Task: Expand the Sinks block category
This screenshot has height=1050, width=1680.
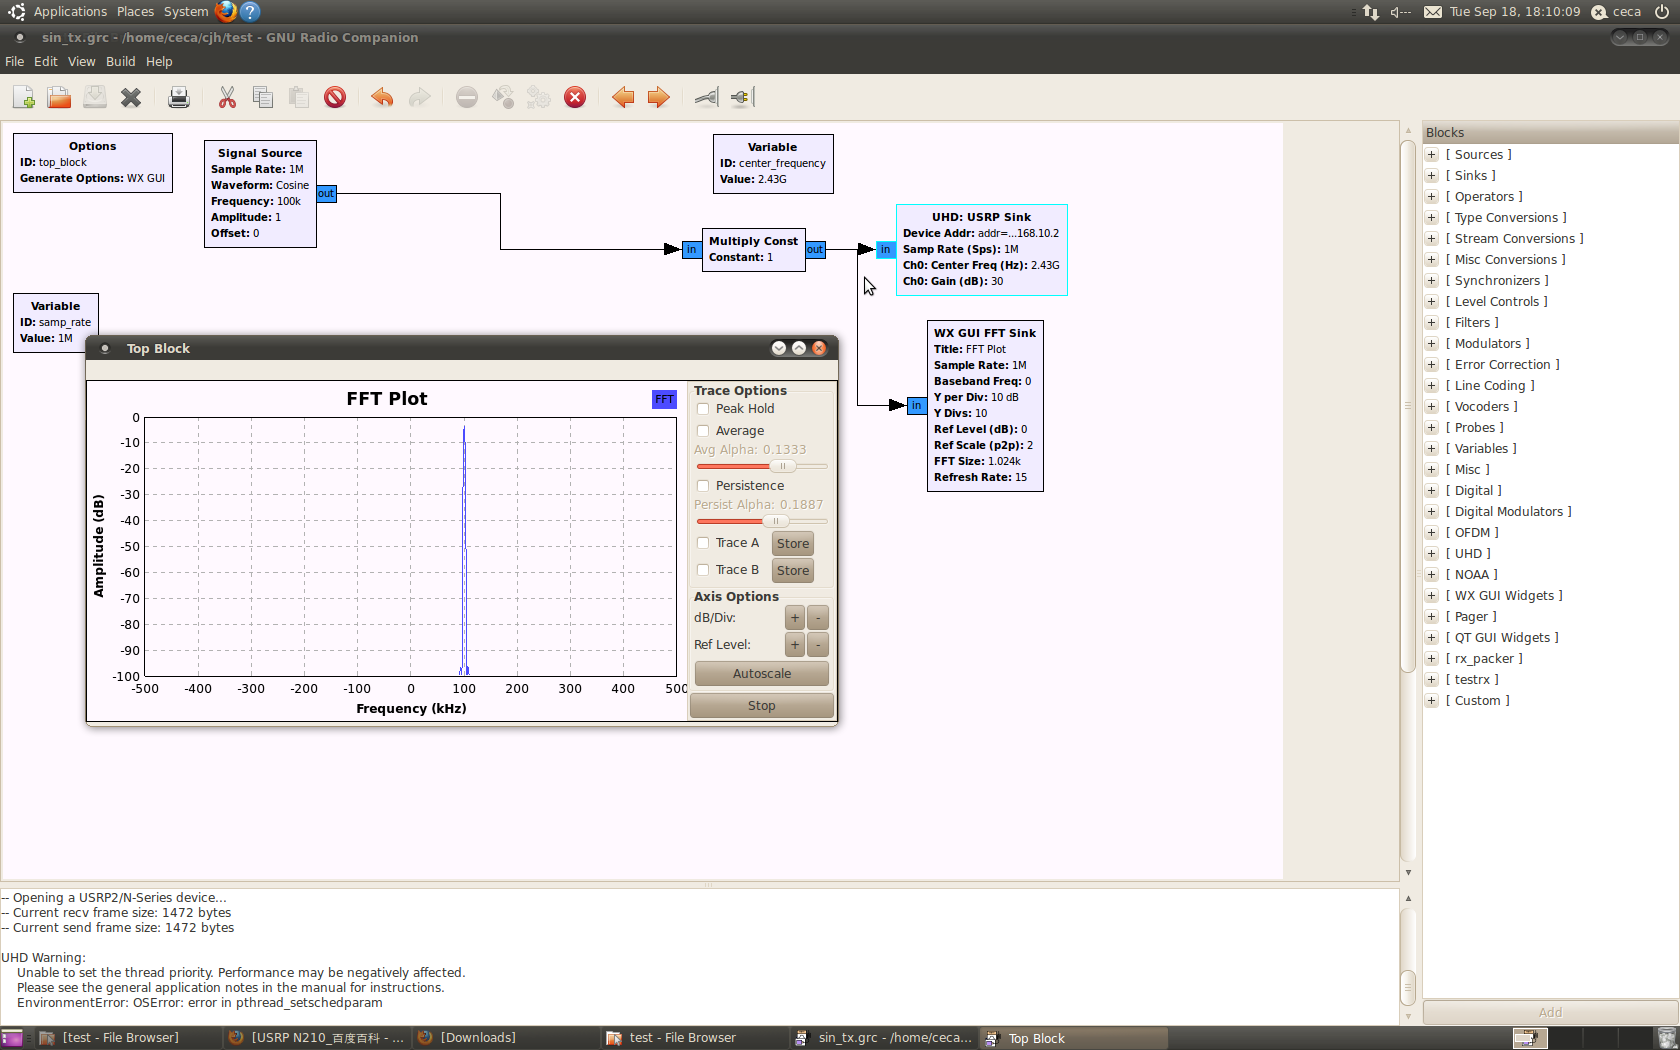Action: (1432, 176)
